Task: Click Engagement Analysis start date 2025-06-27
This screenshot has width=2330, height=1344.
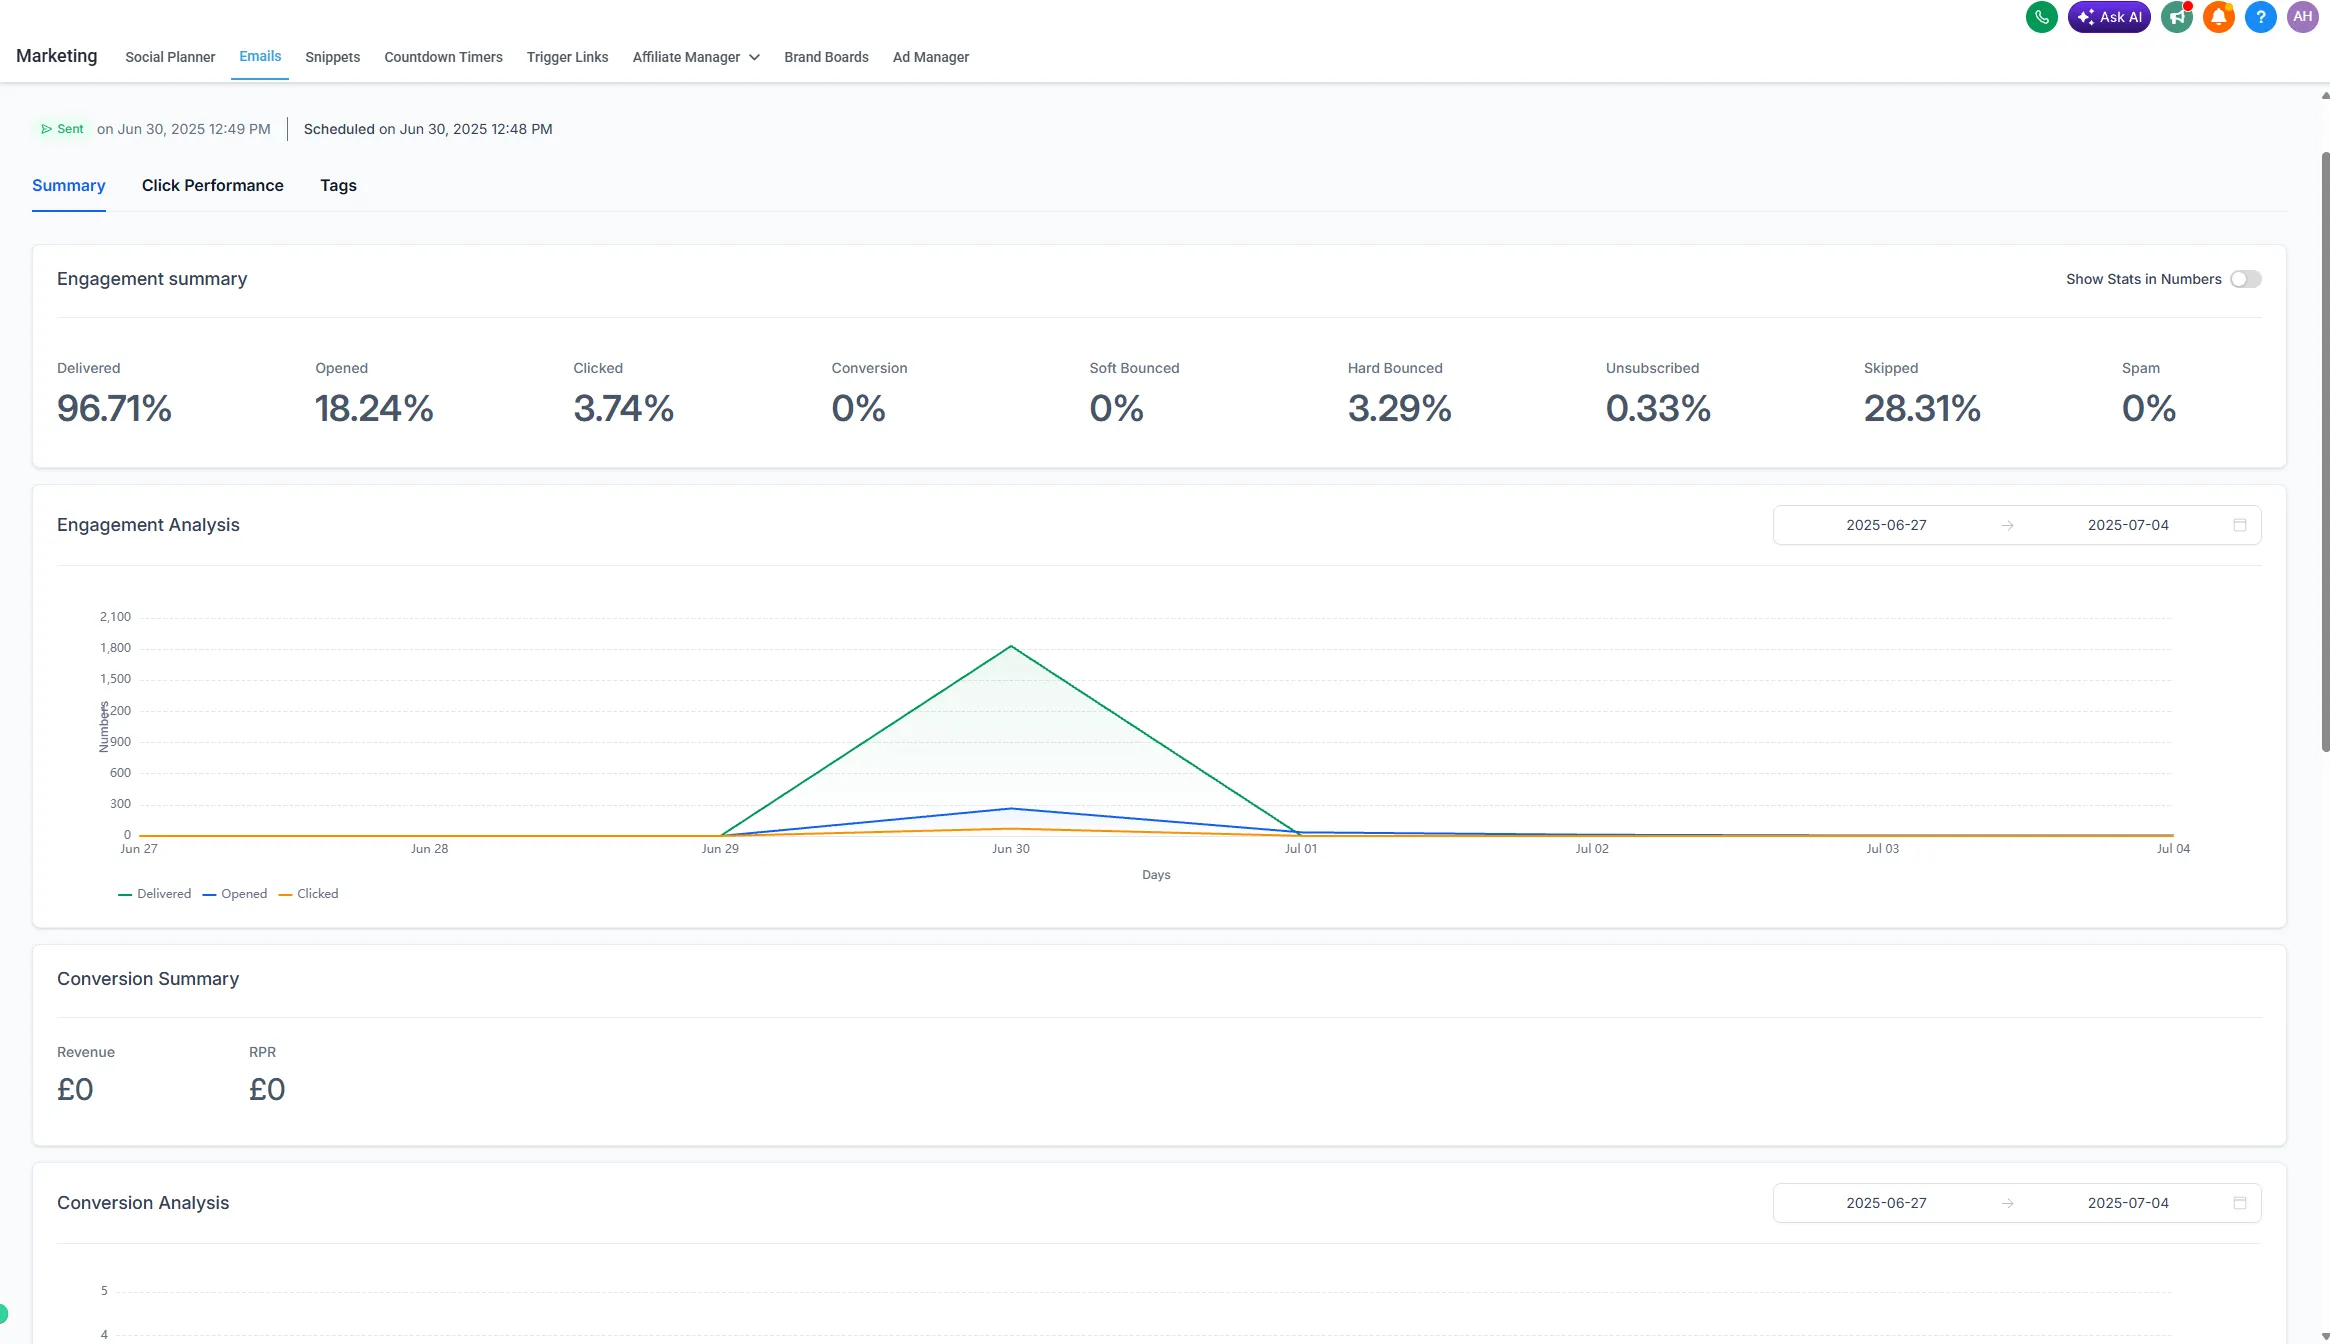Action: tap(1886, 525)
